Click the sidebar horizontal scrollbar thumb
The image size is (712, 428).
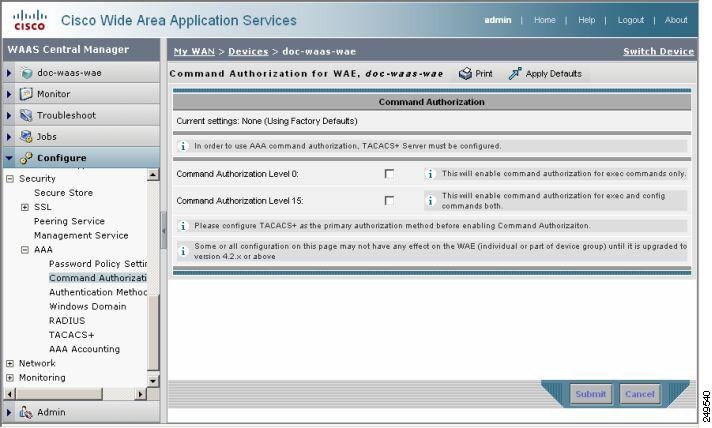59,394
